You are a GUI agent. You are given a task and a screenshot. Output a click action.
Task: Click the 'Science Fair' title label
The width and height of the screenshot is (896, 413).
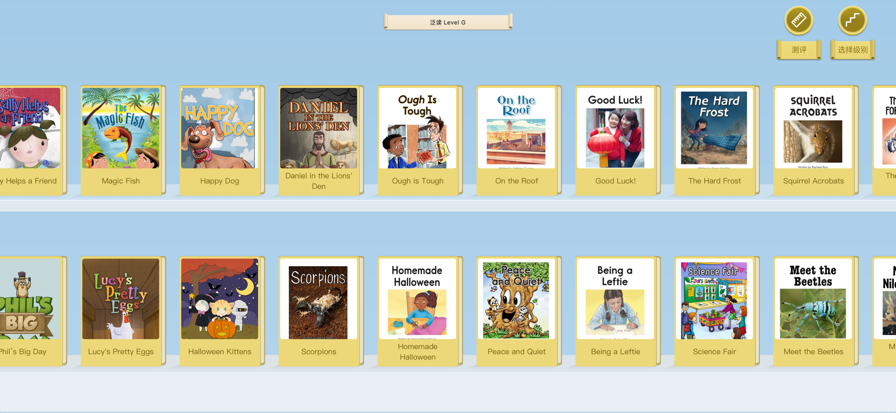point(714,352)
